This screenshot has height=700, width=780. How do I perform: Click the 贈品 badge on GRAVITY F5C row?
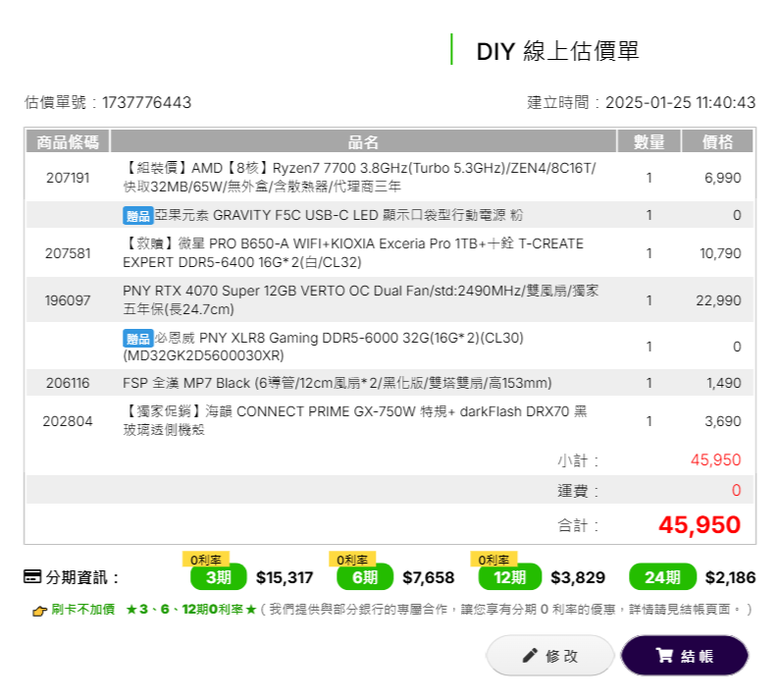pos(138,216)
